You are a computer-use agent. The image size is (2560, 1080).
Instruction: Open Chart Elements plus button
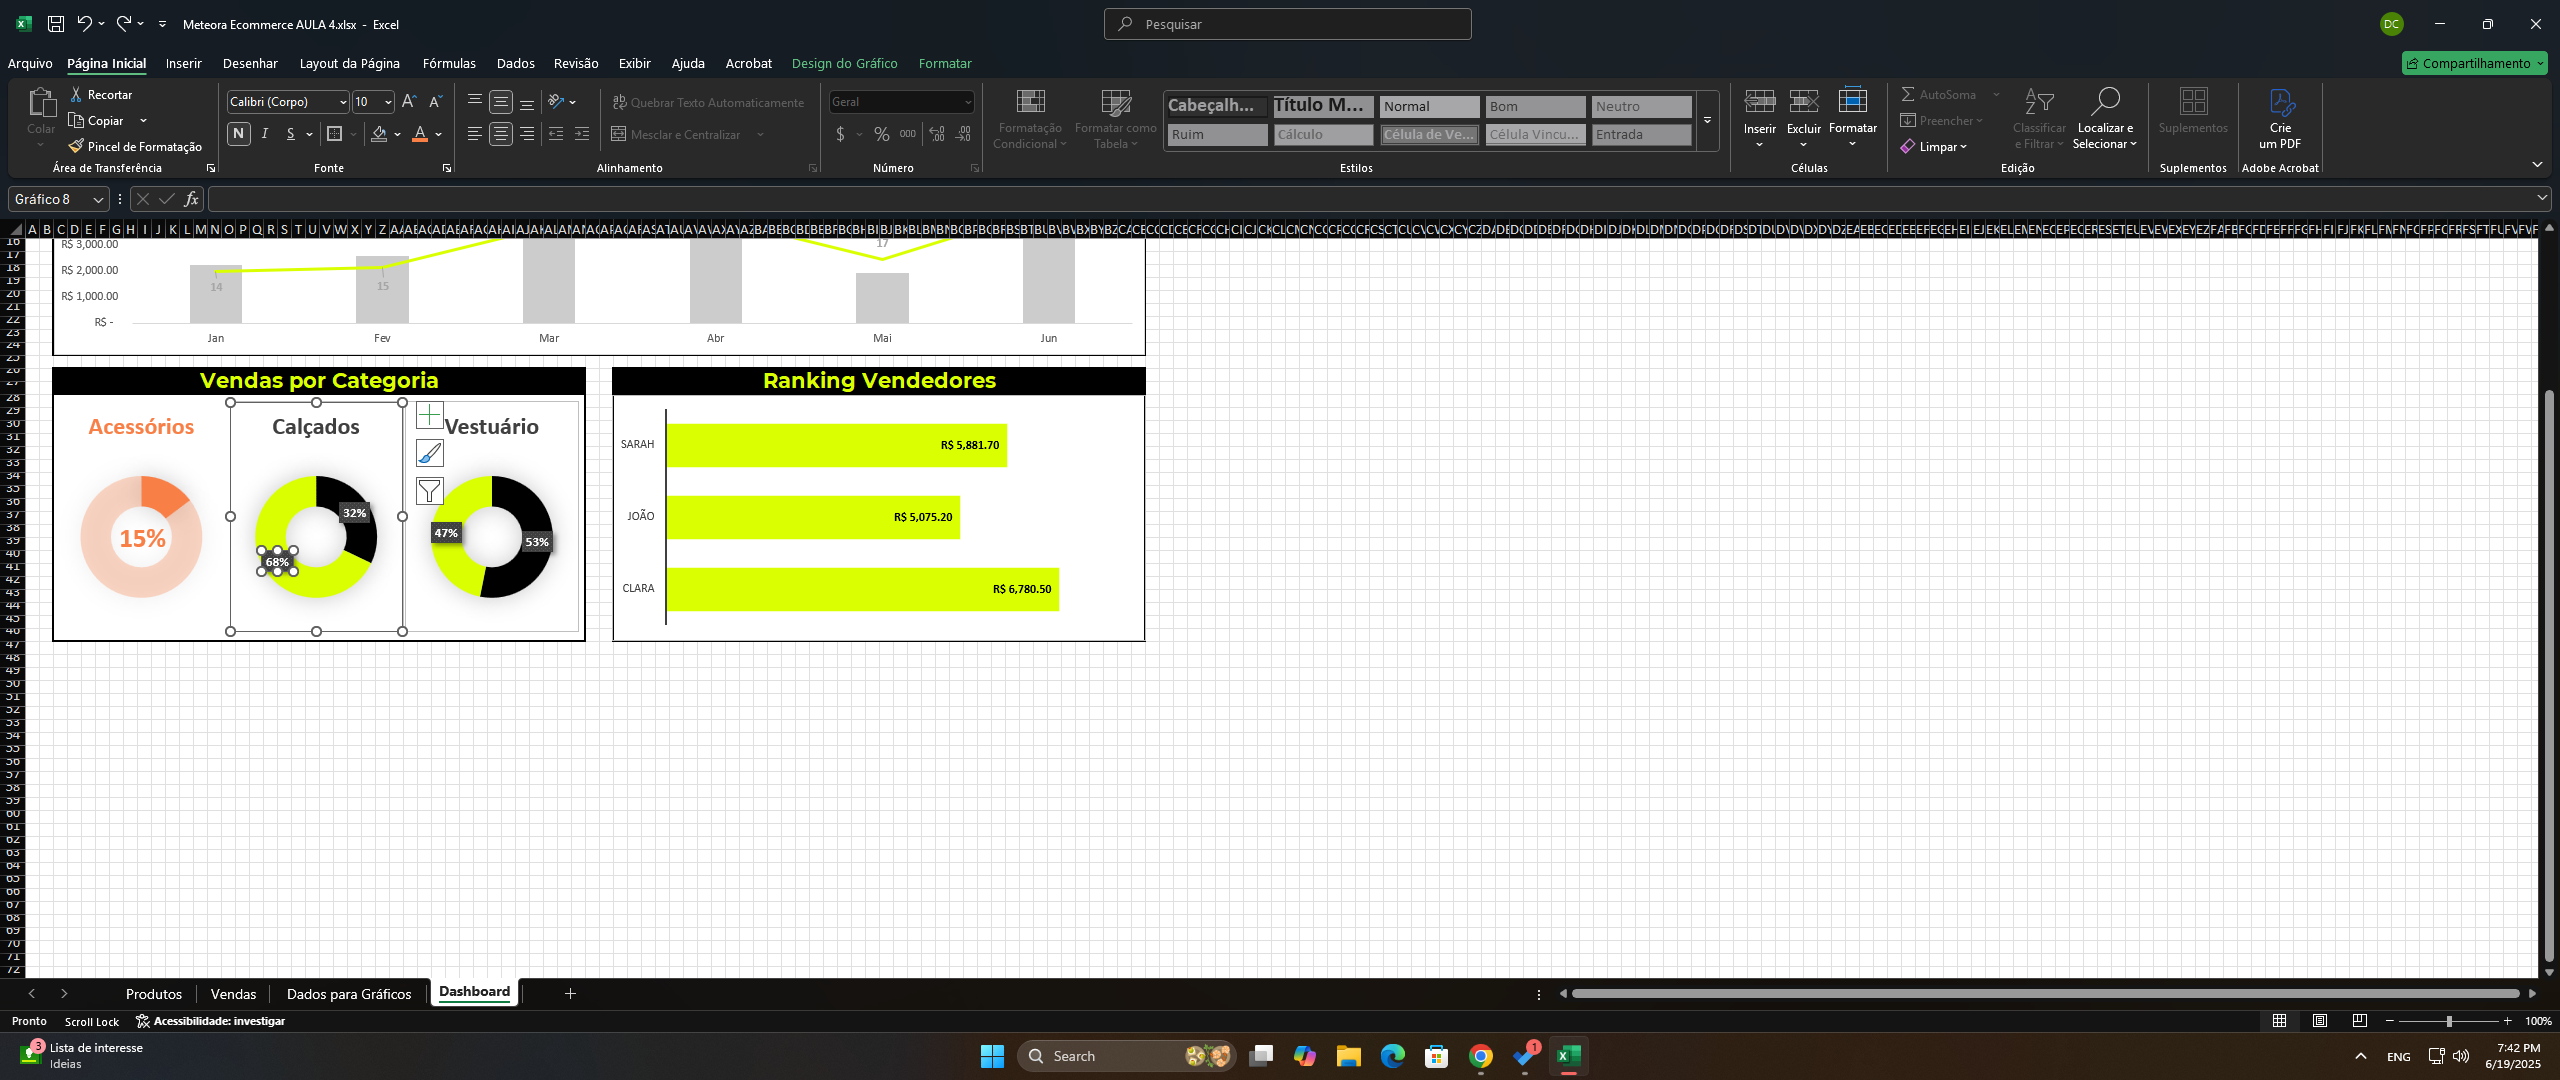(x=430, y=415)
